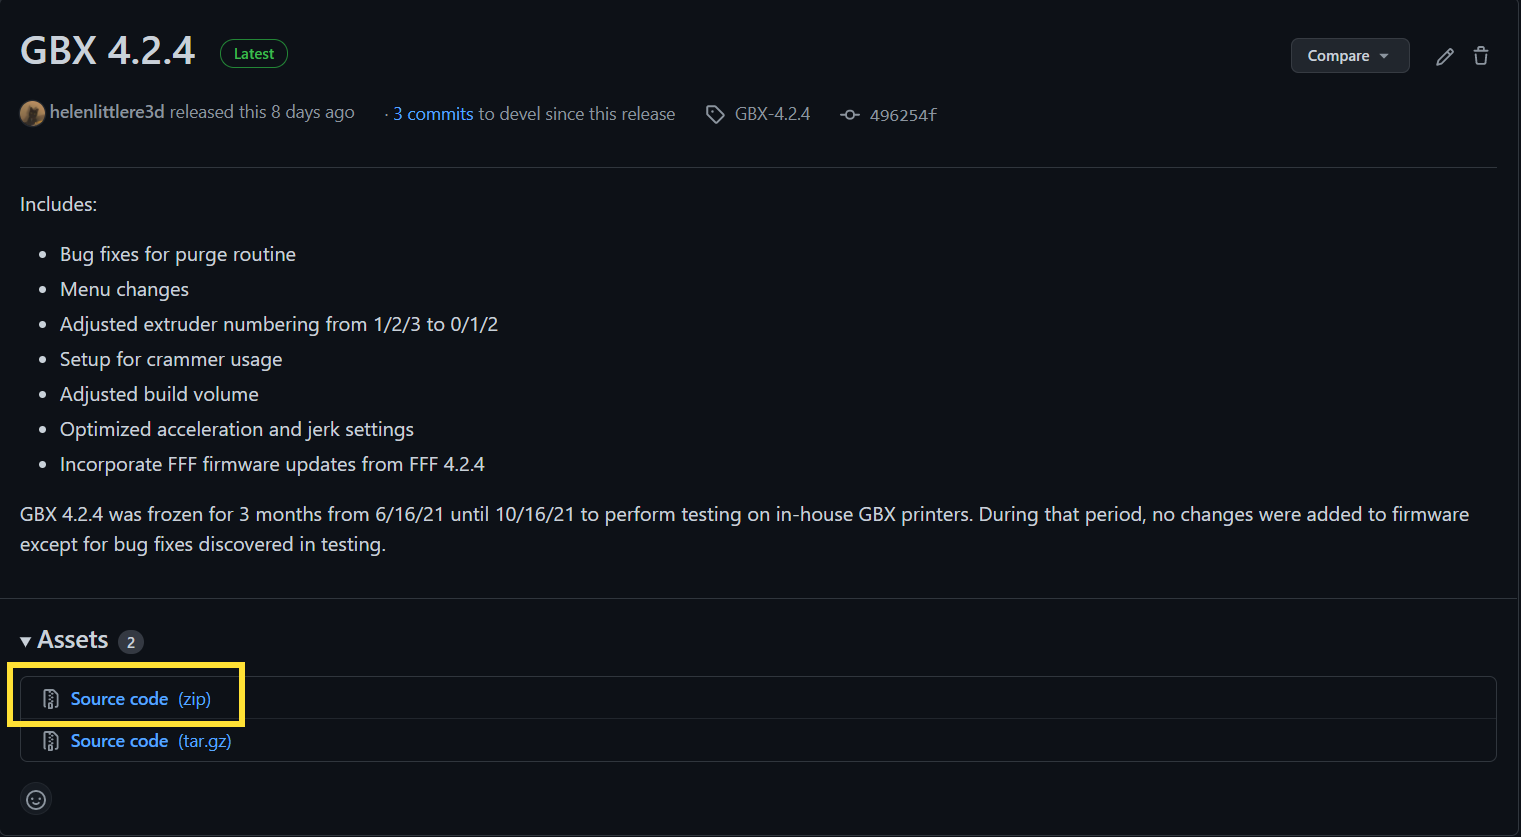The width and height of the screenshot is (1521, 837).
Task: View the 3 commits link
Action: [433, 114]
